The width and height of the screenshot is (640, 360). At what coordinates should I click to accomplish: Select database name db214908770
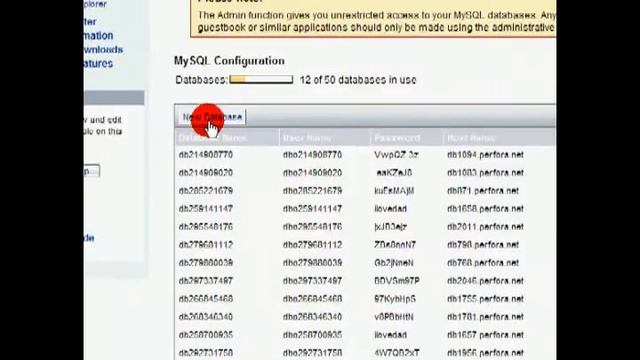(x=206, y=155)
